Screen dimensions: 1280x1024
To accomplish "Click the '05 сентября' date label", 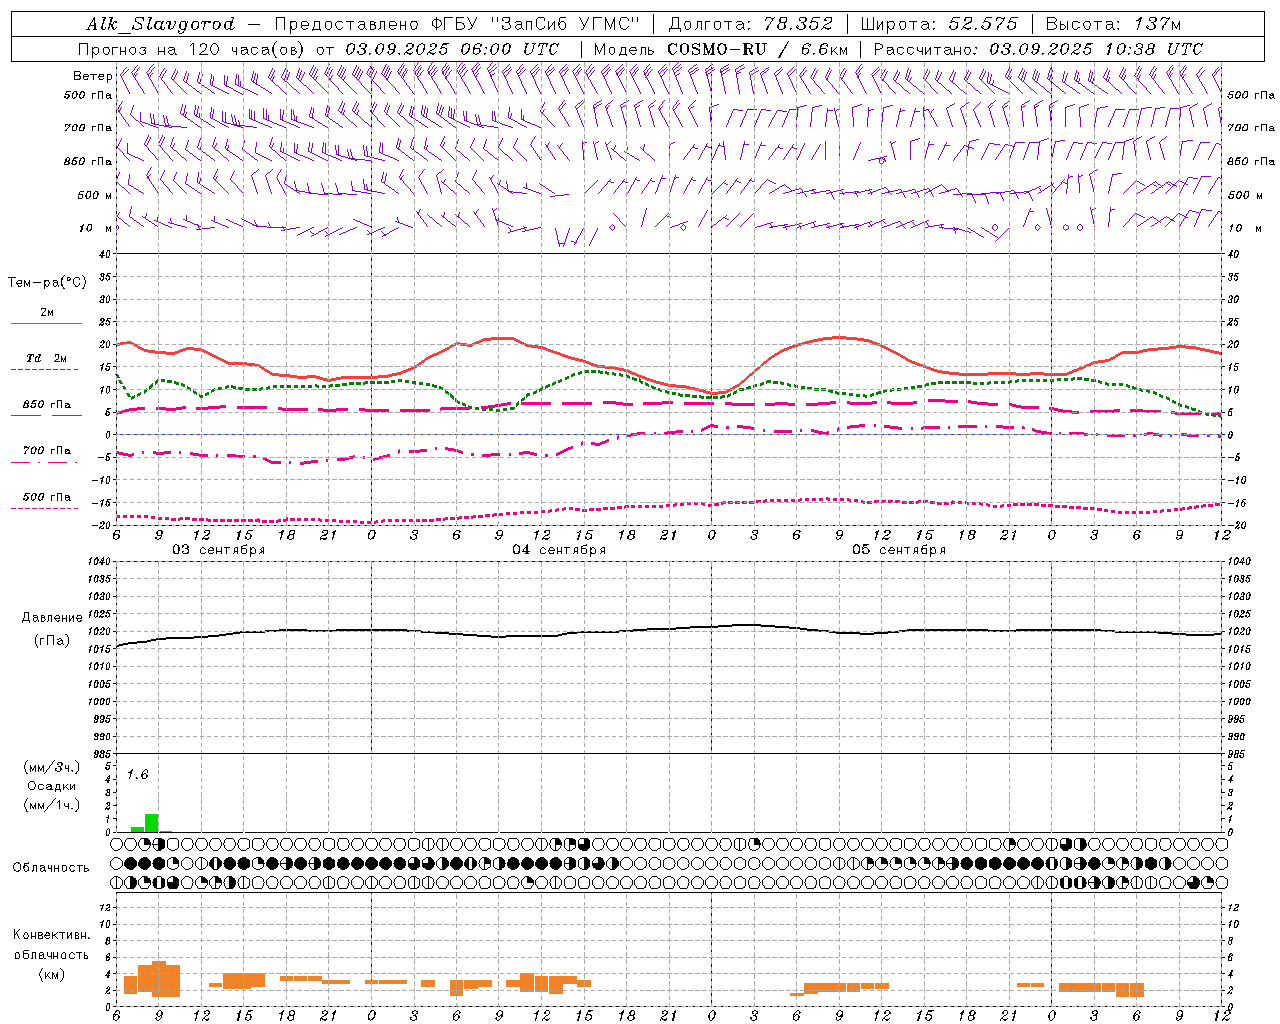I will [899, 550].
